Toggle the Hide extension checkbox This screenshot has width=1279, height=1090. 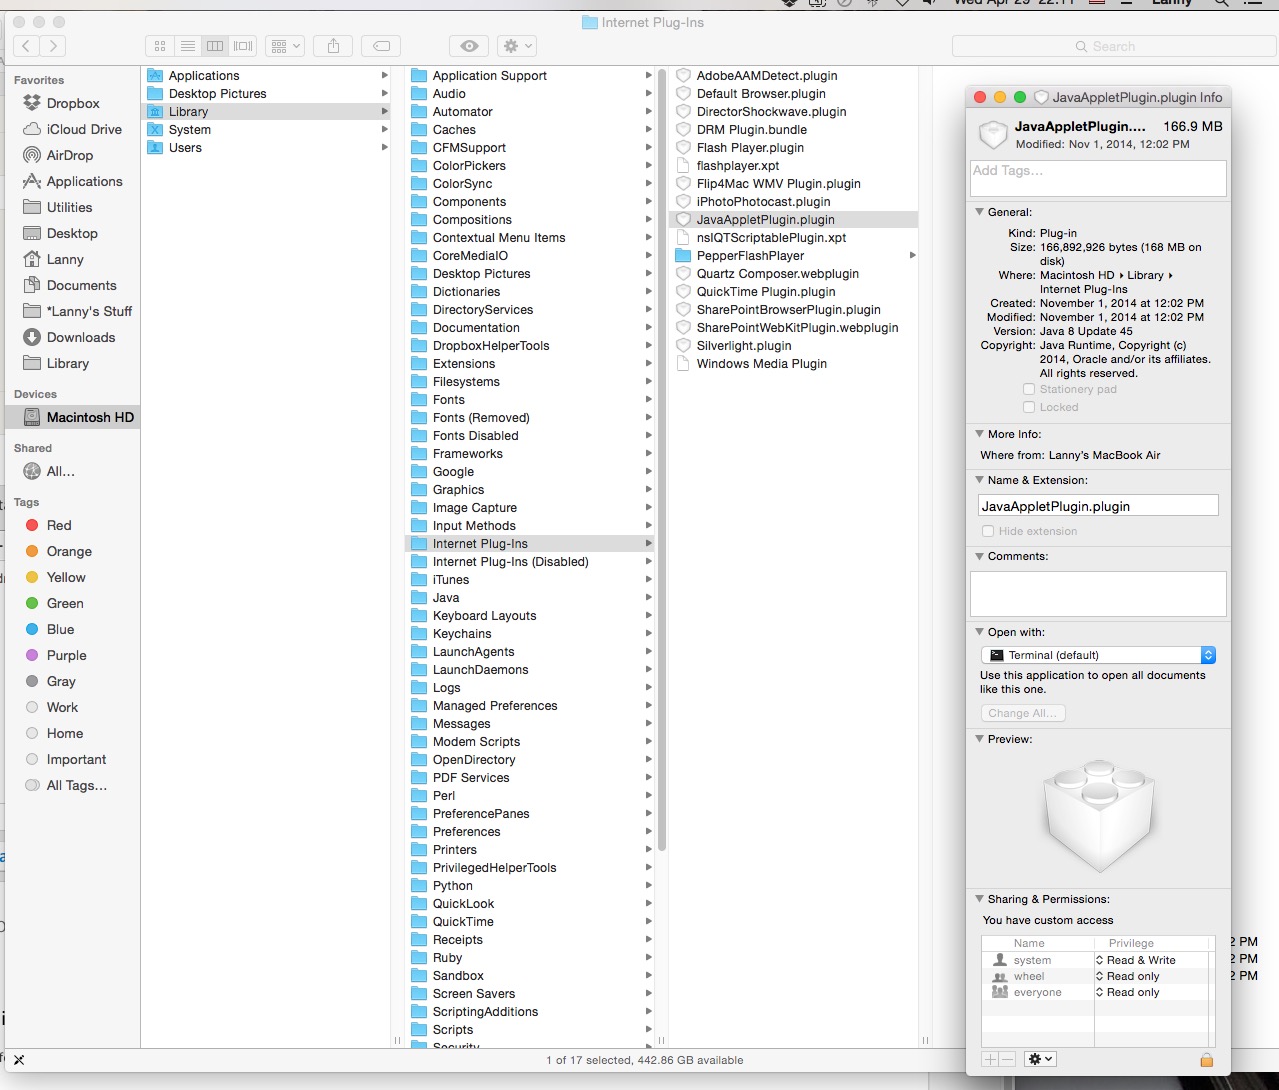pyautogui.click(x=988, y=531)
